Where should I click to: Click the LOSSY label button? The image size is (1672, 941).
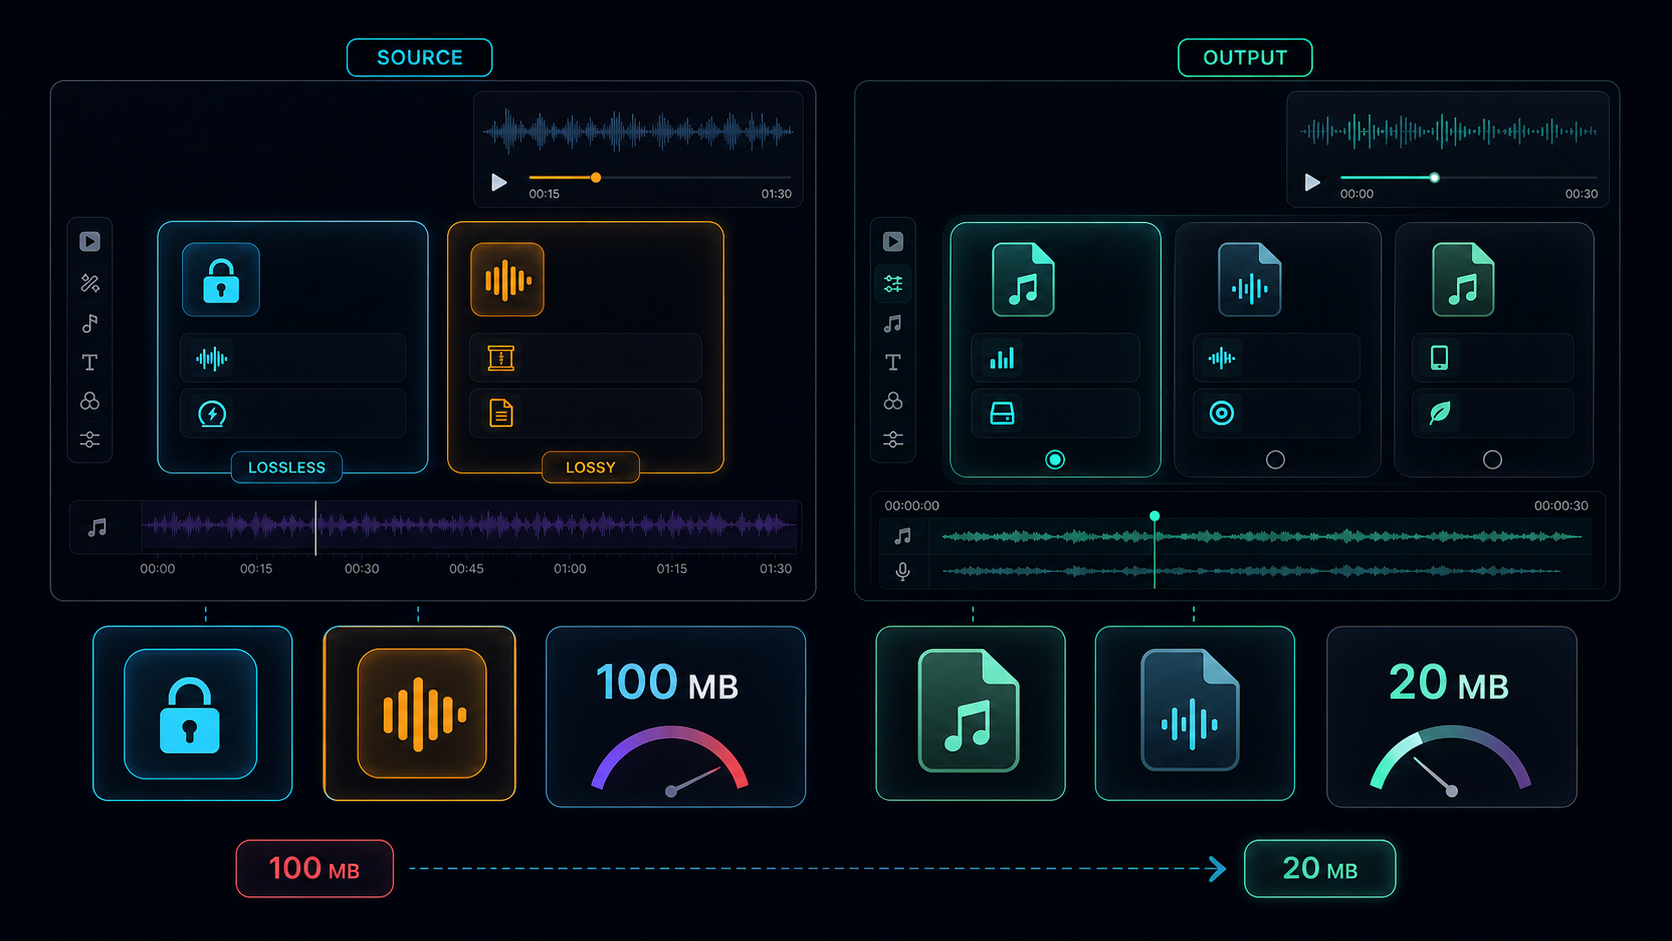click(x=590, y=467)
